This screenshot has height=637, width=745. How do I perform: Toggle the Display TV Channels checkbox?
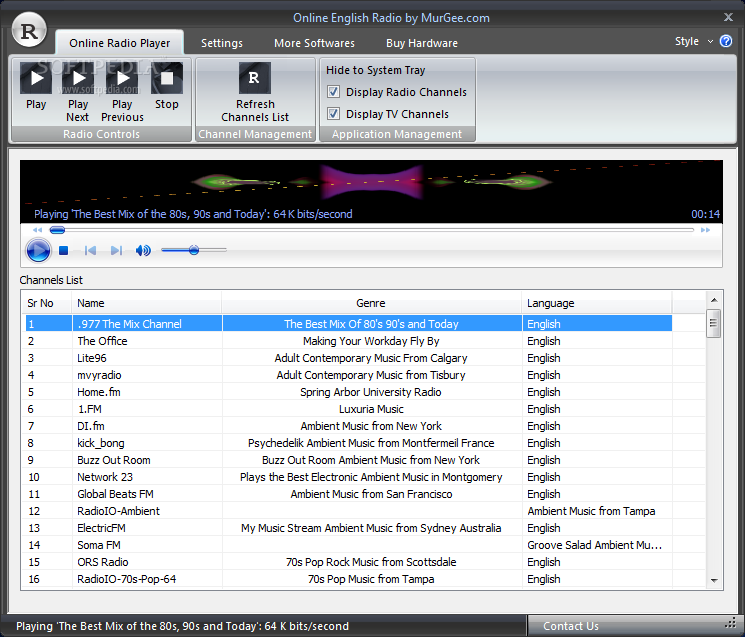click(x=334, y=114)
